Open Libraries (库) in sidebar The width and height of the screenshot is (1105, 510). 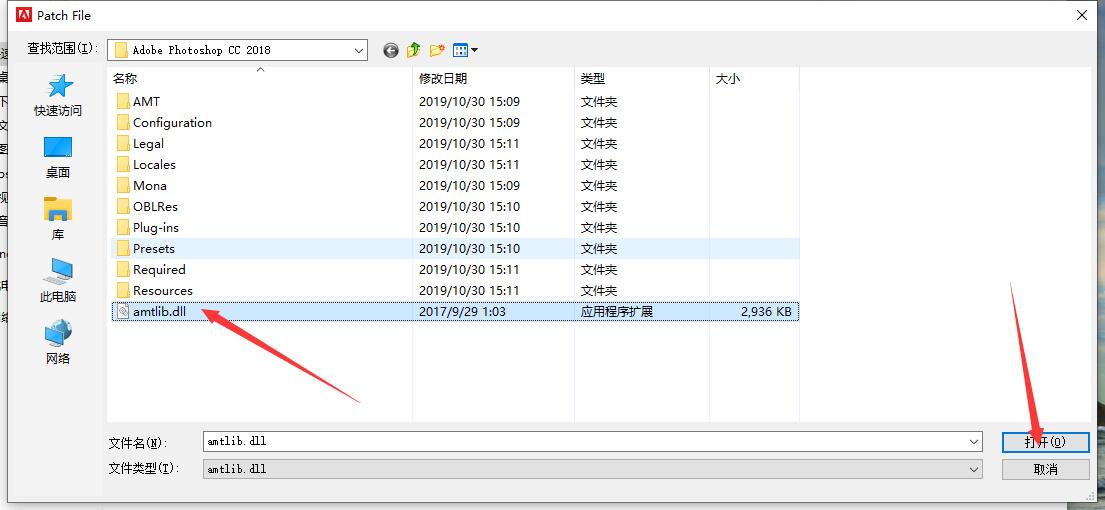[x=58, y=219]
